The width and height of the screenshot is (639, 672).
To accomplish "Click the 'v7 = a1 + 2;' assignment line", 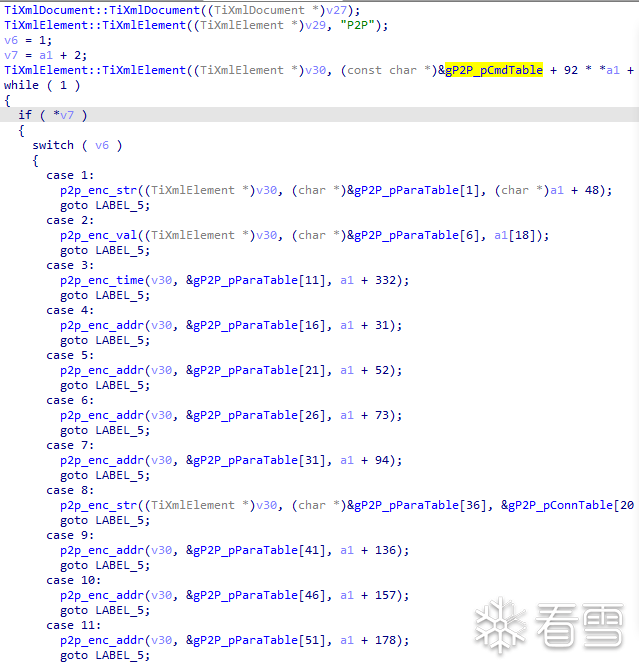I will (x=45, y=55).
